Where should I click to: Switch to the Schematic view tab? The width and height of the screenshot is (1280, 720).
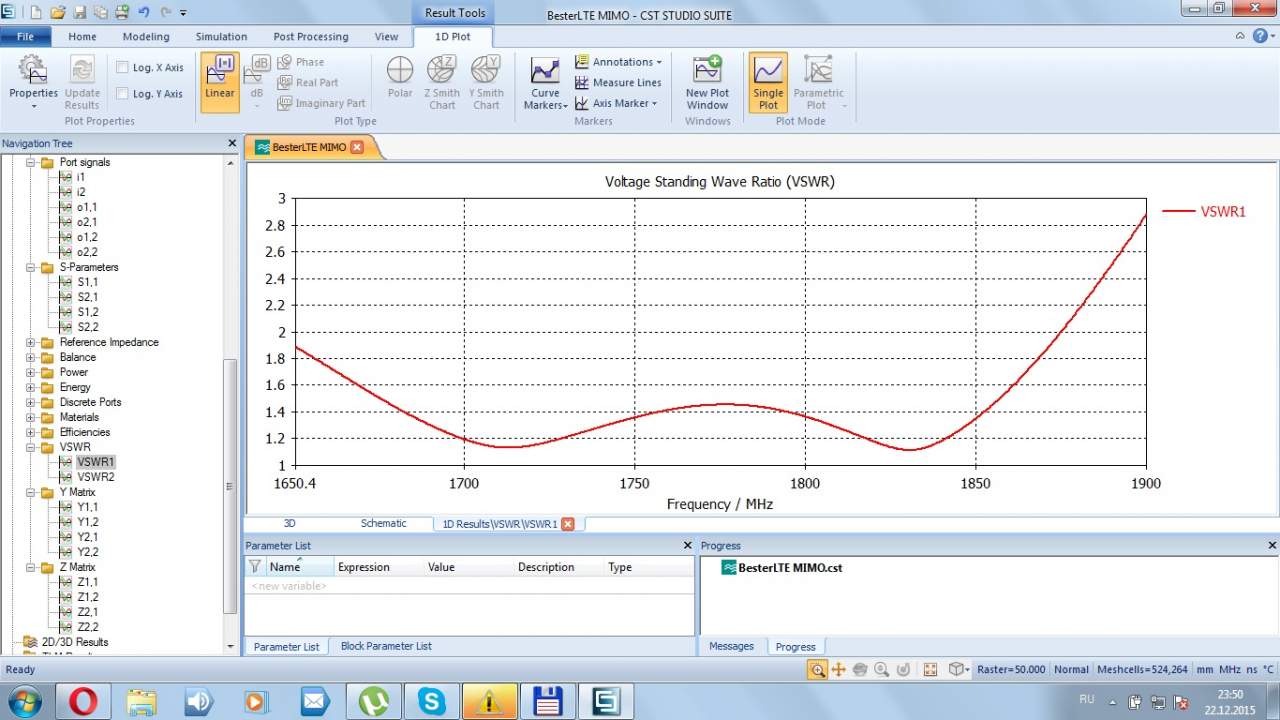click(383, 523)
